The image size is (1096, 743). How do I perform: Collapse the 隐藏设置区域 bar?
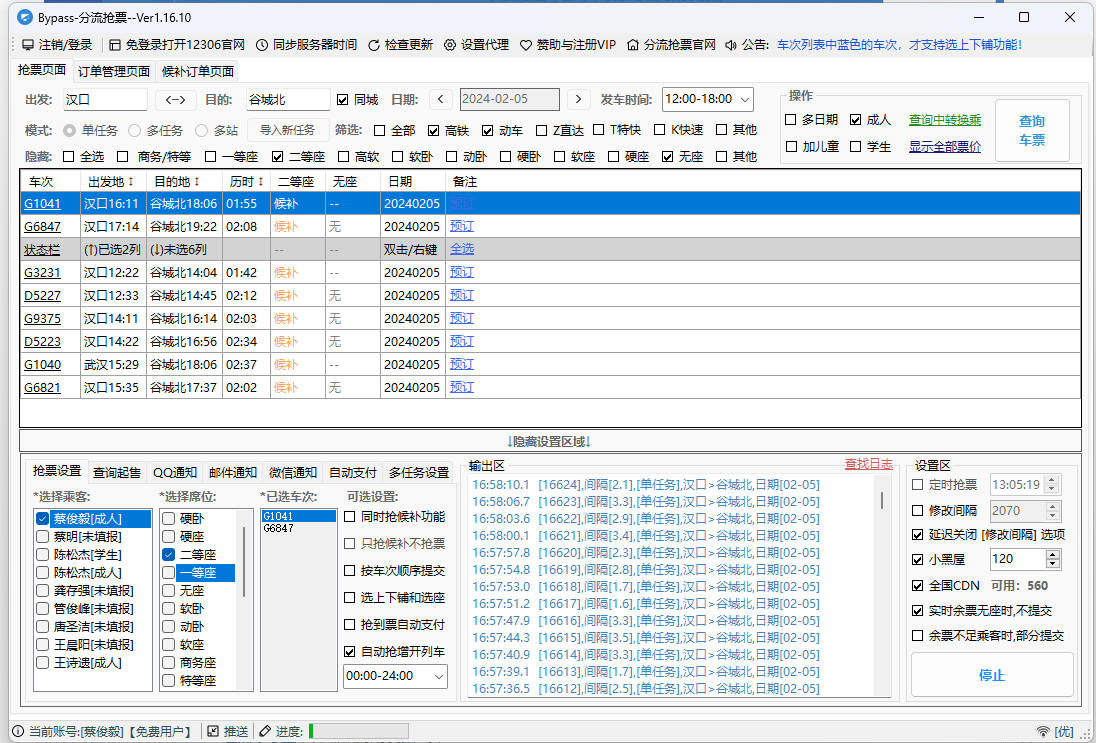pyautogui.click(x=550, y=442)
